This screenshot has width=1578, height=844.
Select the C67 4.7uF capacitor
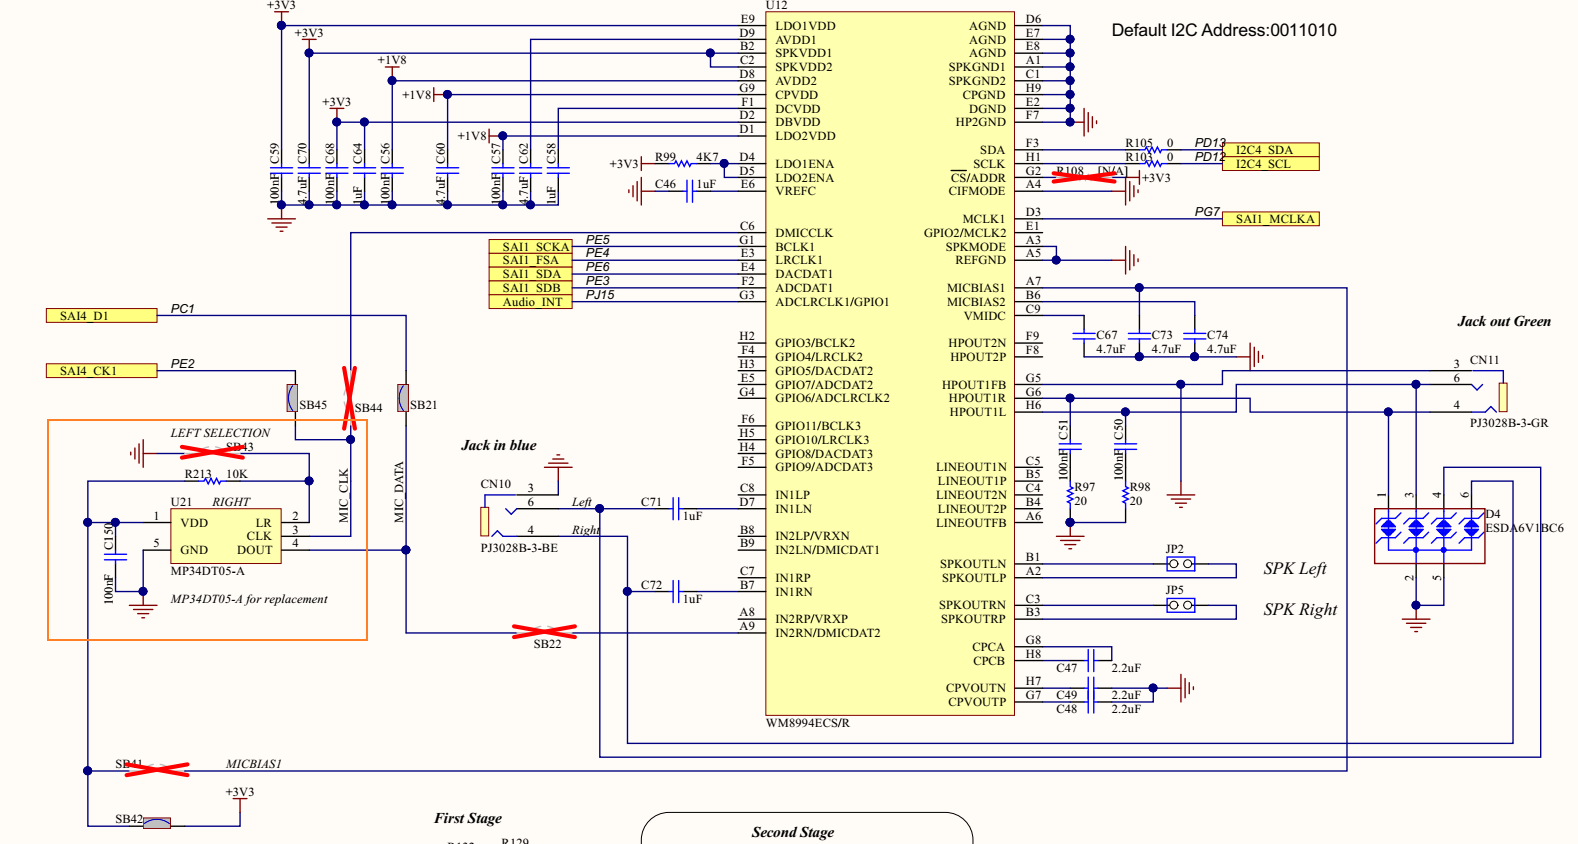[1084, 336]
